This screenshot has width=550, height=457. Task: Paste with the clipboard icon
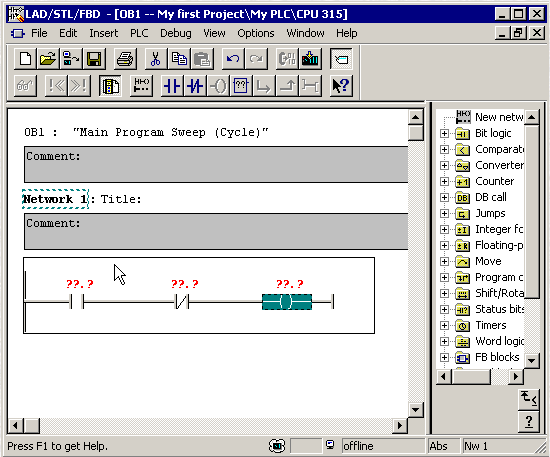(x=202, y=59)
